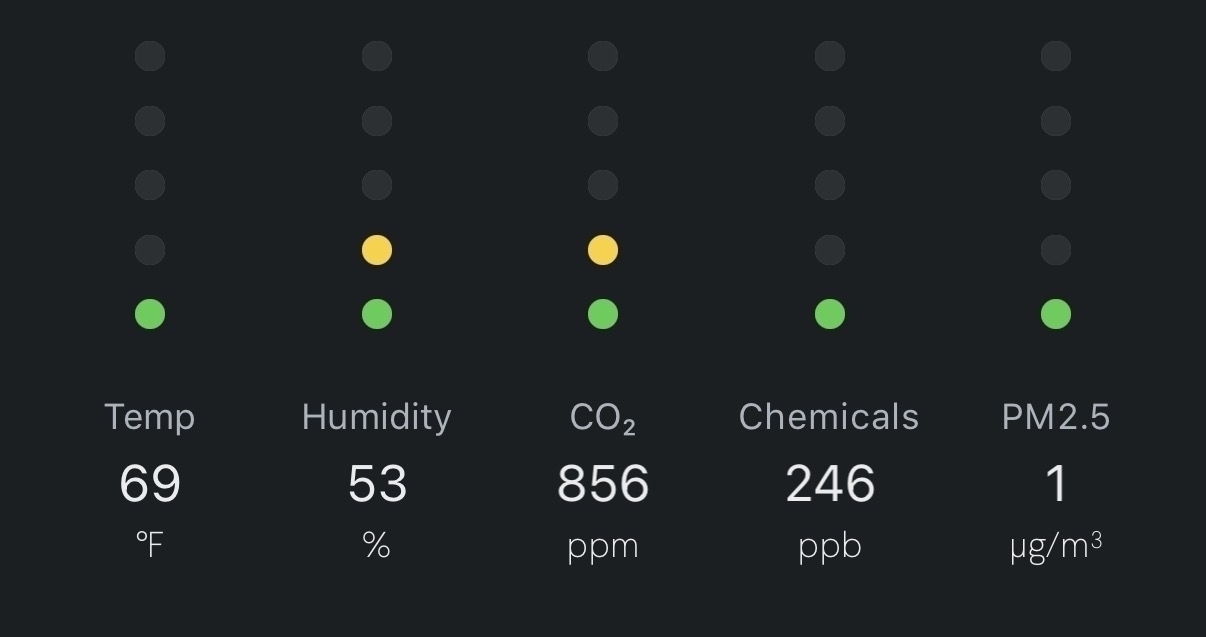Select the Humidity label
Image resolution: width=1206 pixels, height=637 pixels.
pyautogui.click(x=377, y=417)
